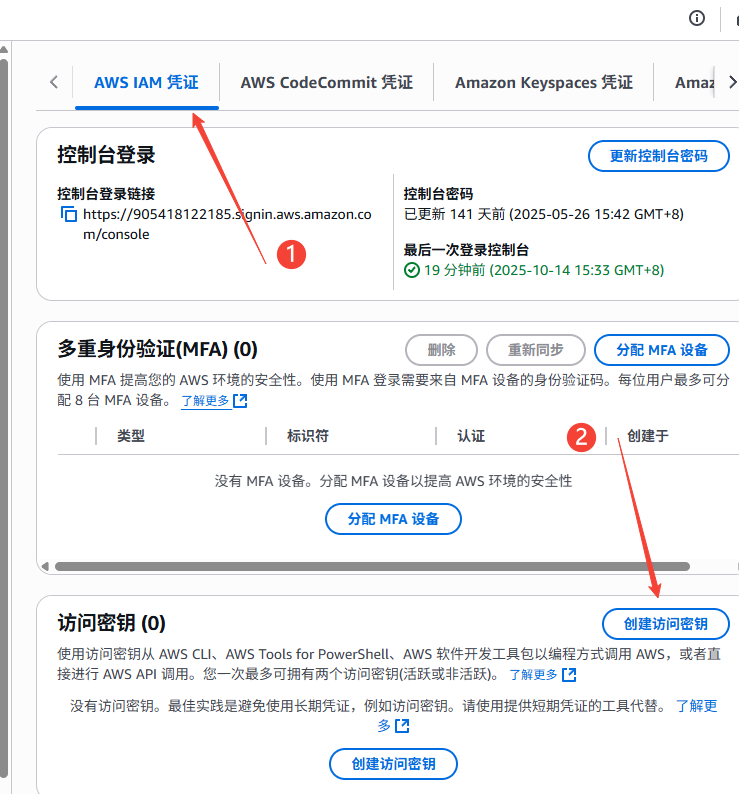739x794 pixels.
Task: Click the info icon at top right
Action: coord(697,18)
